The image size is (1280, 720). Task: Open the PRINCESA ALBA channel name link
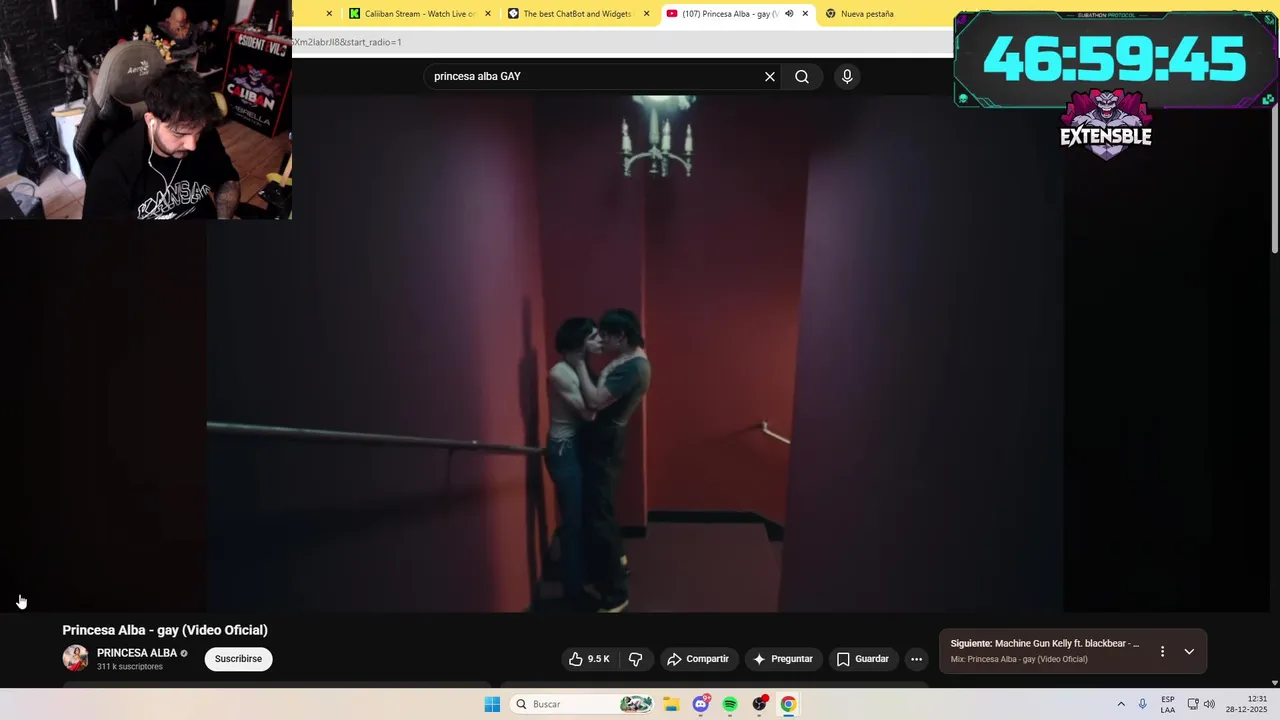(x=137, y=653)
